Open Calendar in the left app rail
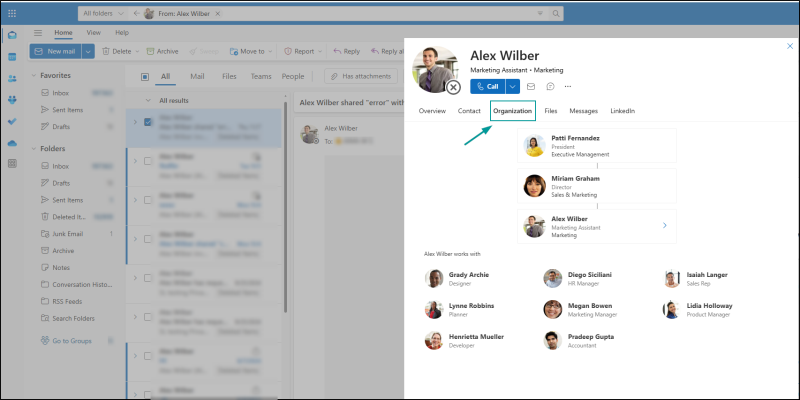Screen dimensions: 800x400 pyautogui.click(x=12, y=57)
